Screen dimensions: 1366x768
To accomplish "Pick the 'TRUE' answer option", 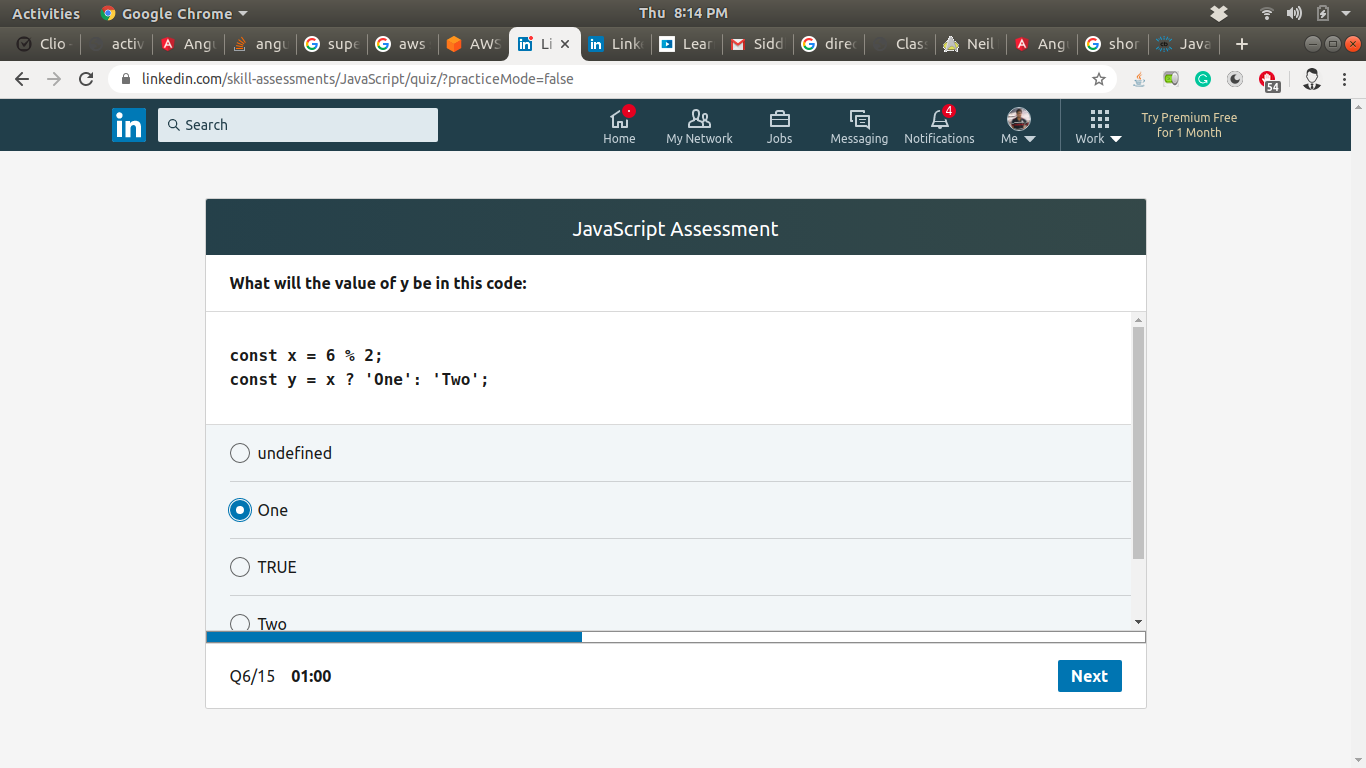I will [240, 567].
